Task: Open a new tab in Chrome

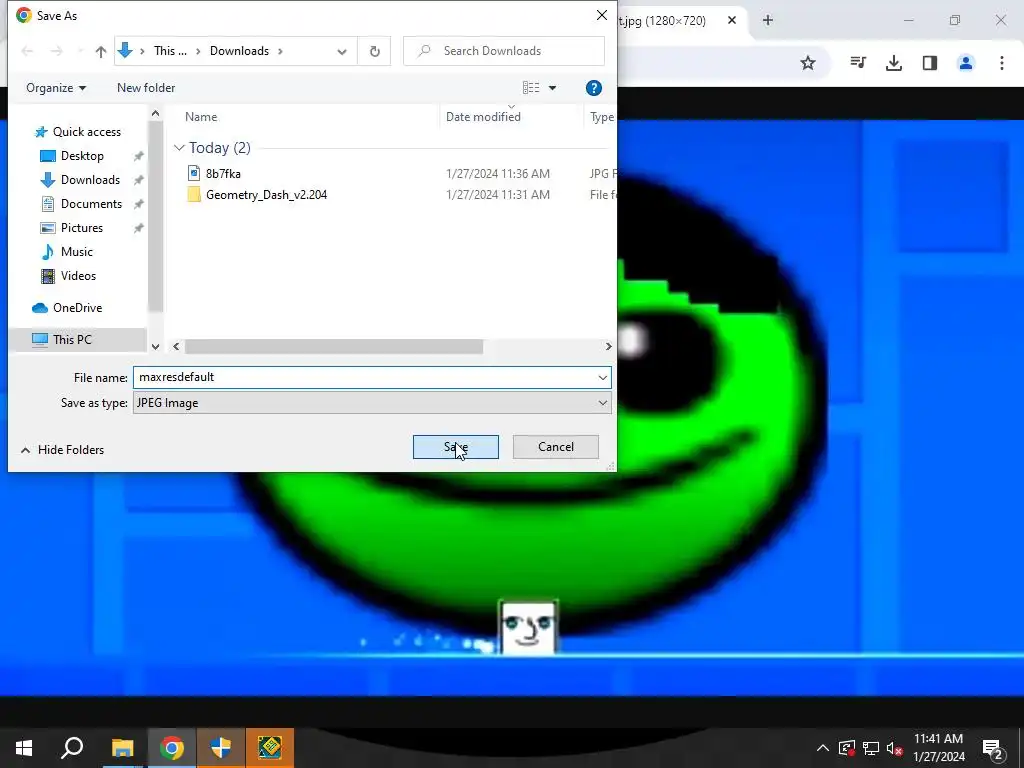Action: pyautogui.click(x=768, y=20)
